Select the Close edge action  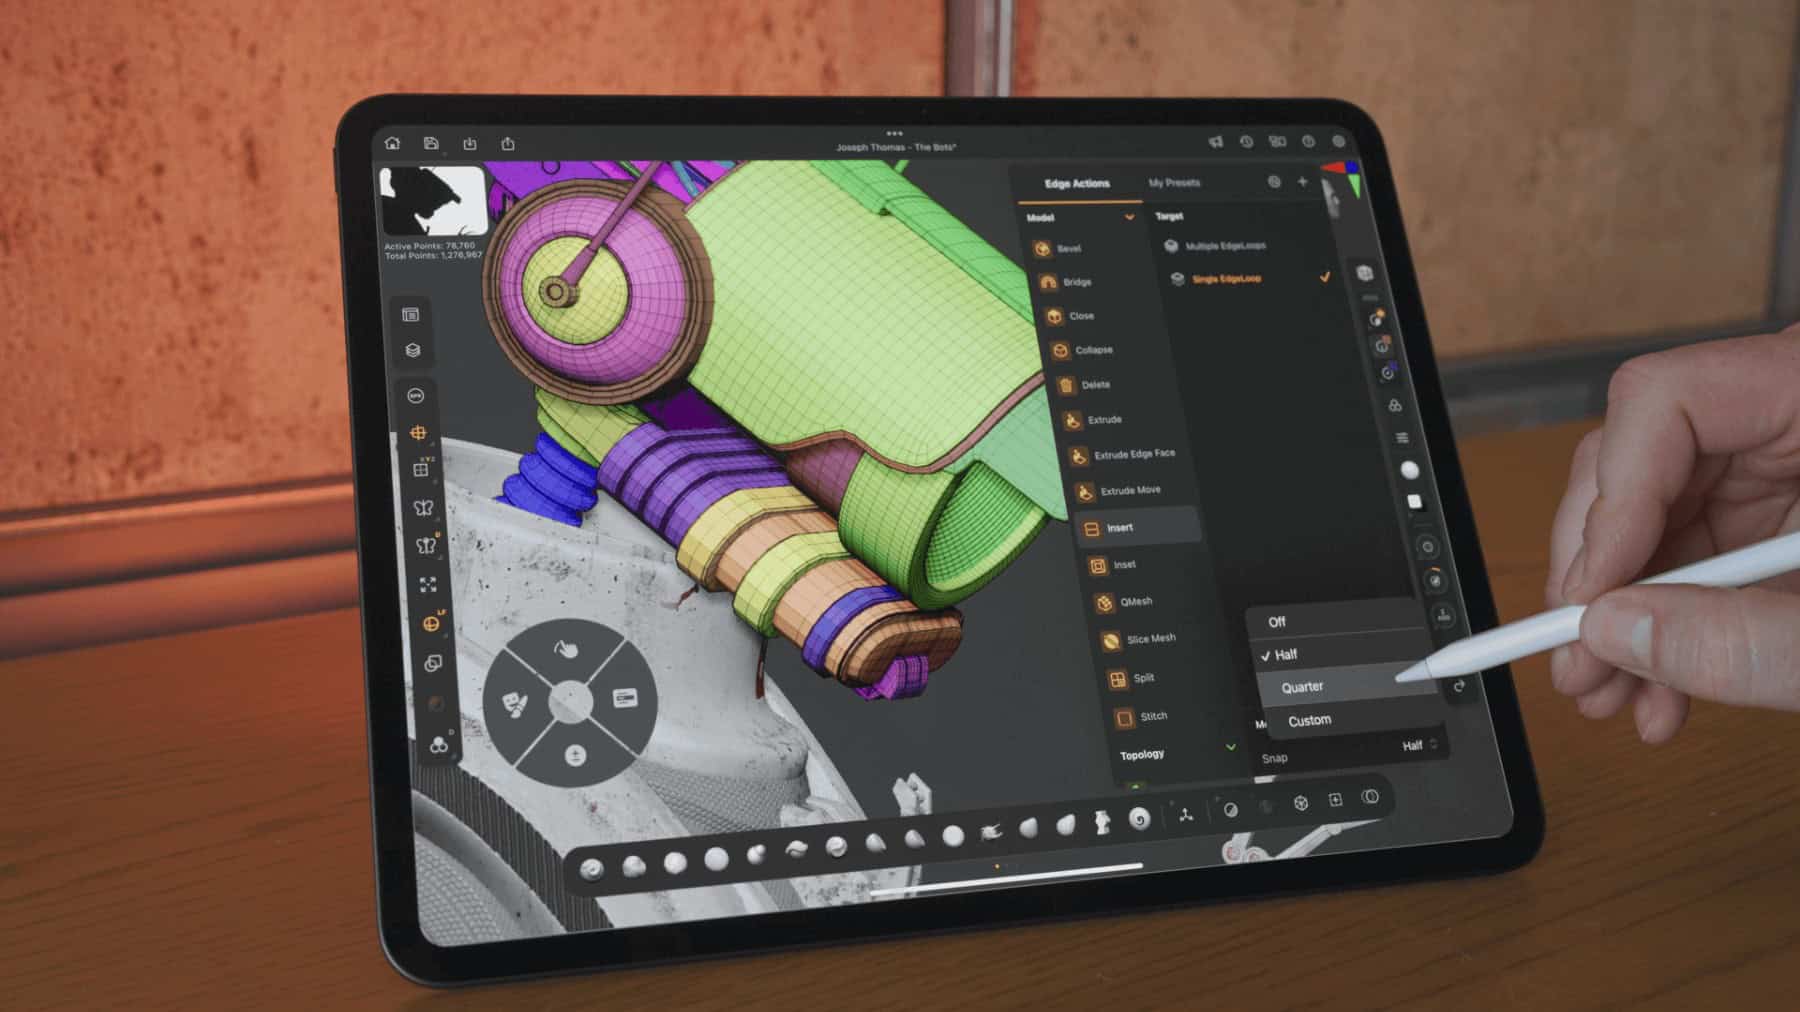click(x=1069, y=316)
